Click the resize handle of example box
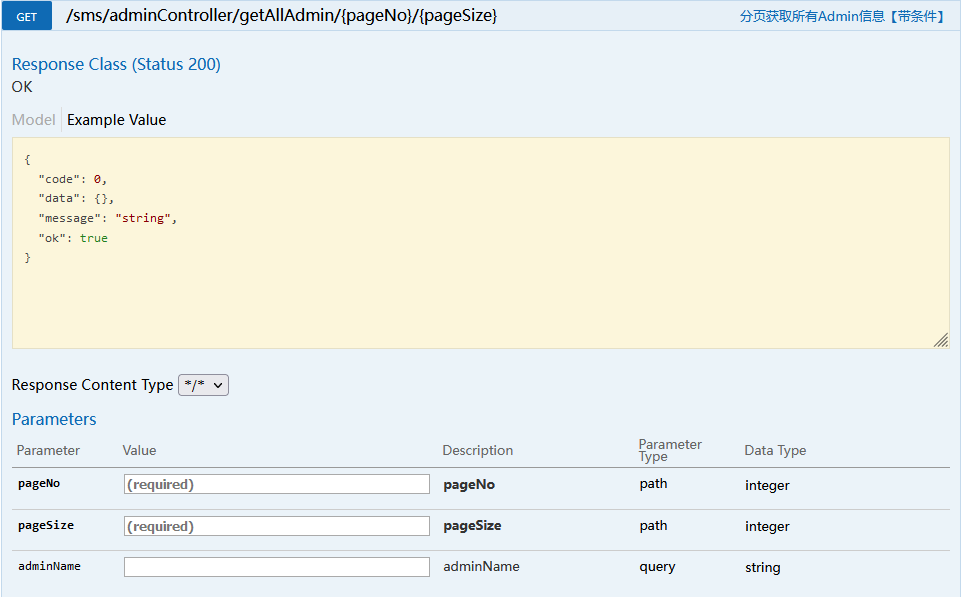Image resolution: width=962 pixels, height=597 pixels. point(941,341)
